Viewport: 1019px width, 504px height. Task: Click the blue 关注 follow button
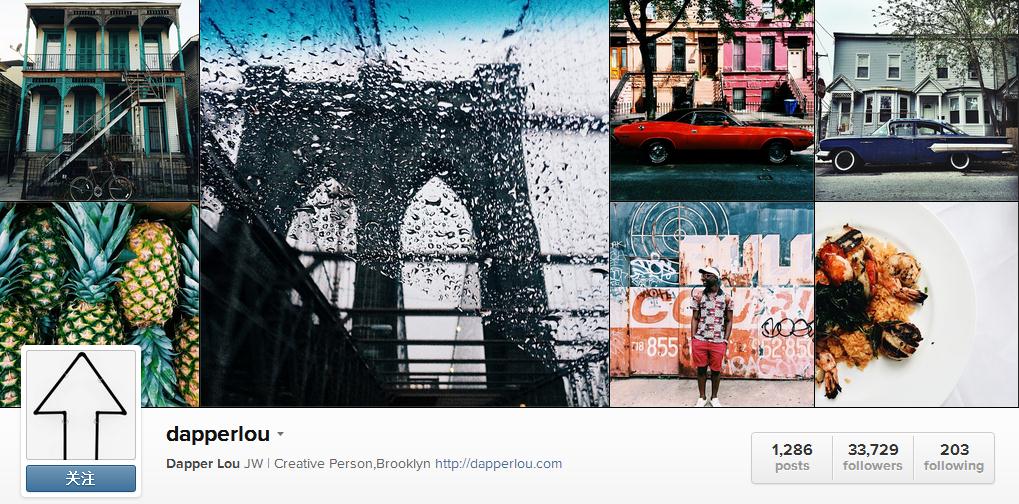pos(81,479)
